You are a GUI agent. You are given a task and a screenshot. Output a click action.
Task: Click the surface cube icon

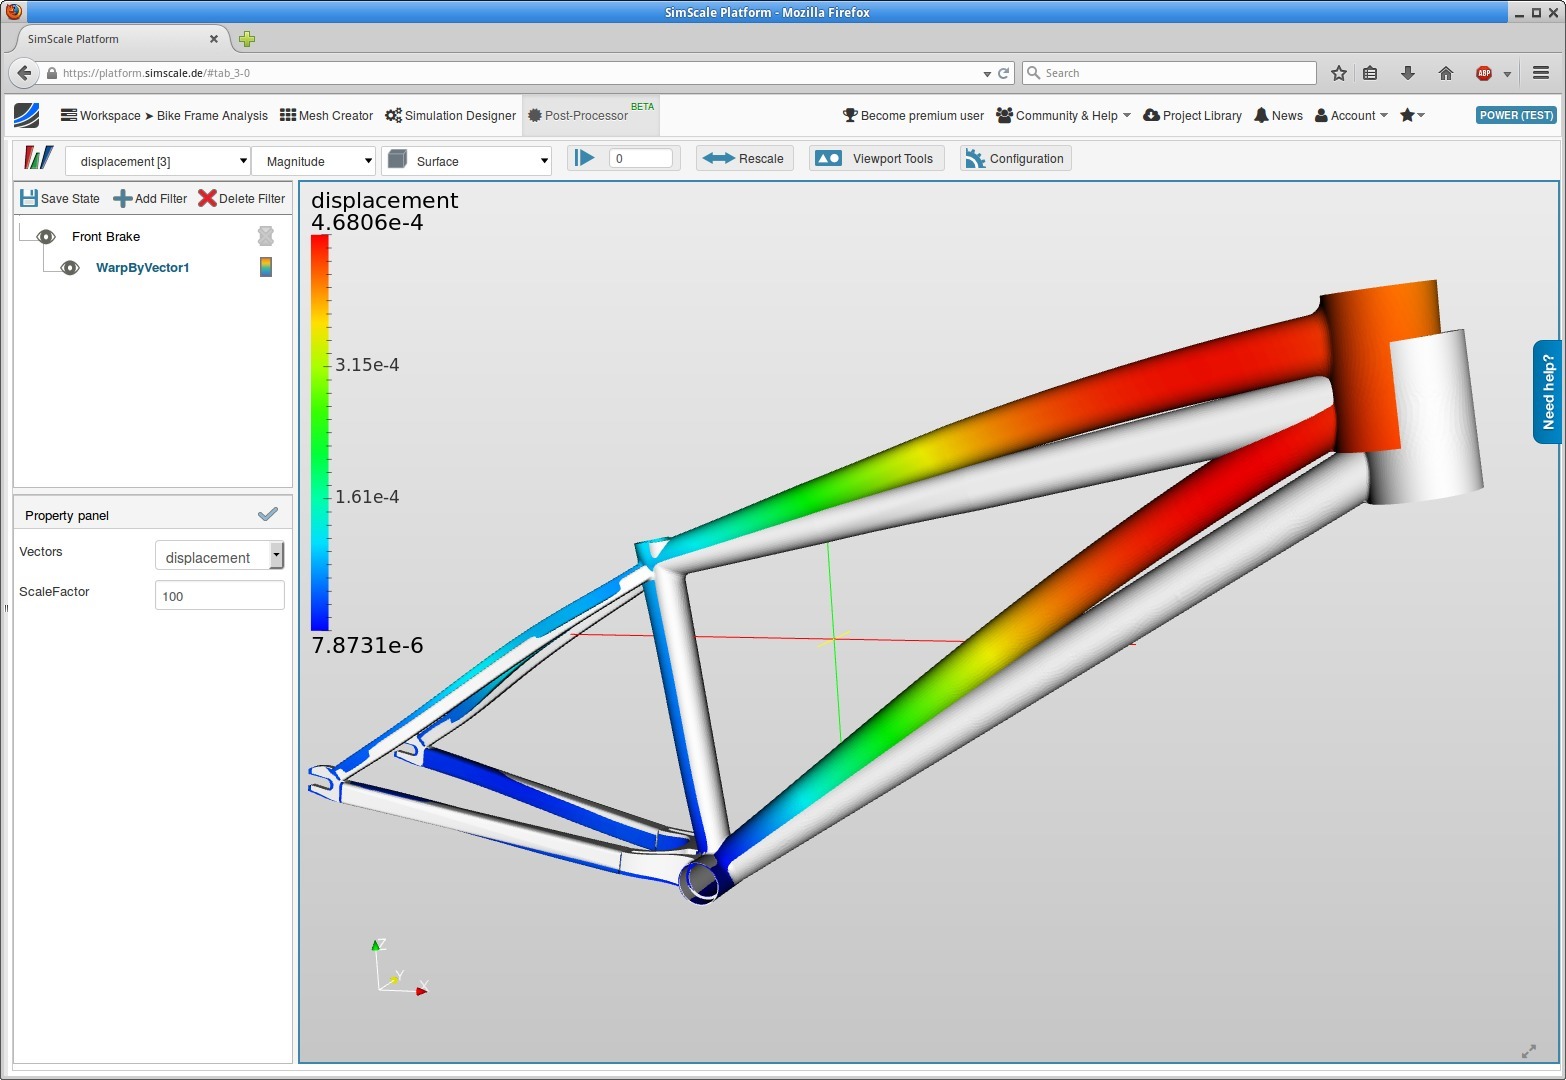coord(397,160)
